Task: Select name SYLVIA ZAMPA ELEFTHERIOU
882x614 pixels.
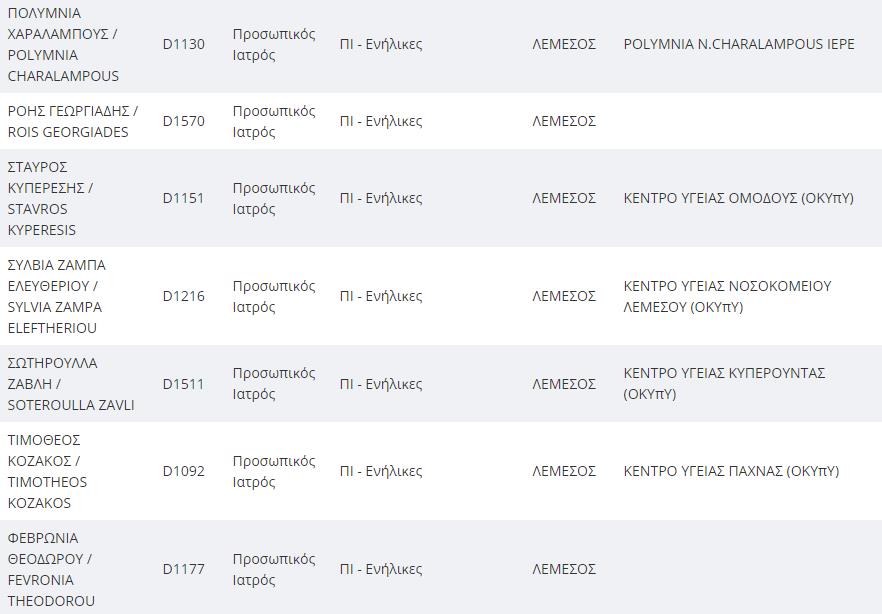Action: coord(55,318)
